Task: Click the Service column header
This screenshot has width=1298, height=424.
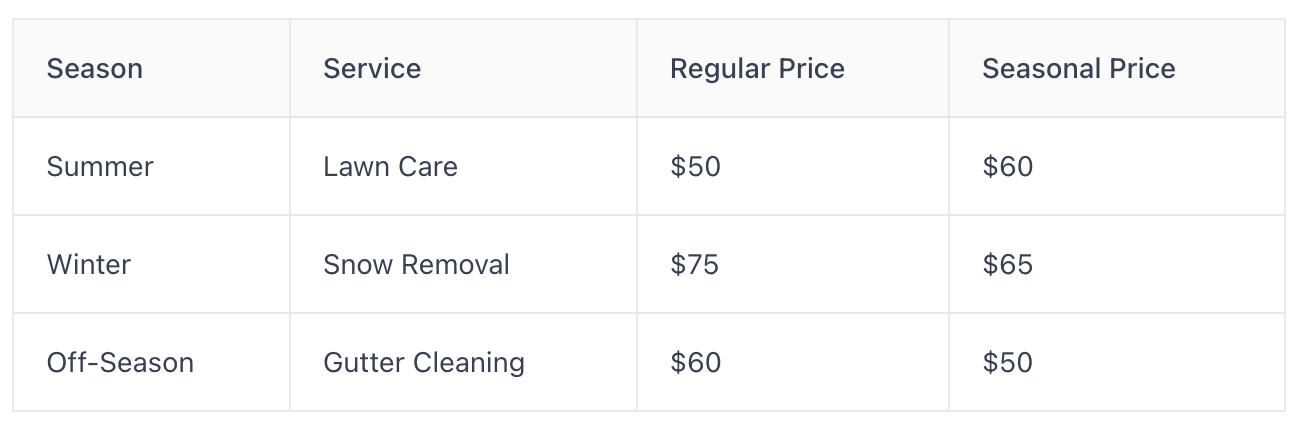Action: tap(463, 68)
